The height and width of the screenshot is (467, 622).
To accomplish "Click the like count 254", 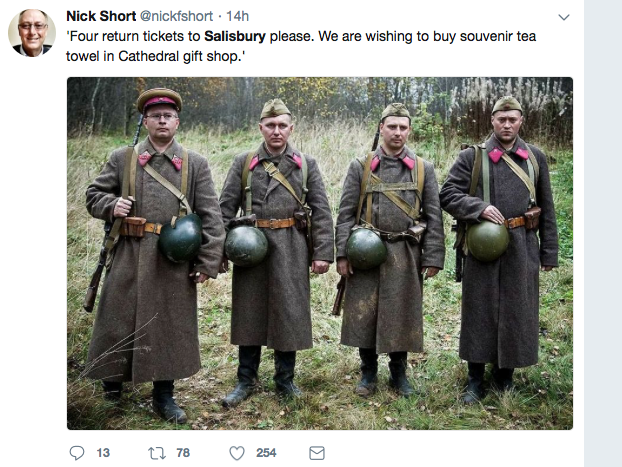I will (266, 453).
